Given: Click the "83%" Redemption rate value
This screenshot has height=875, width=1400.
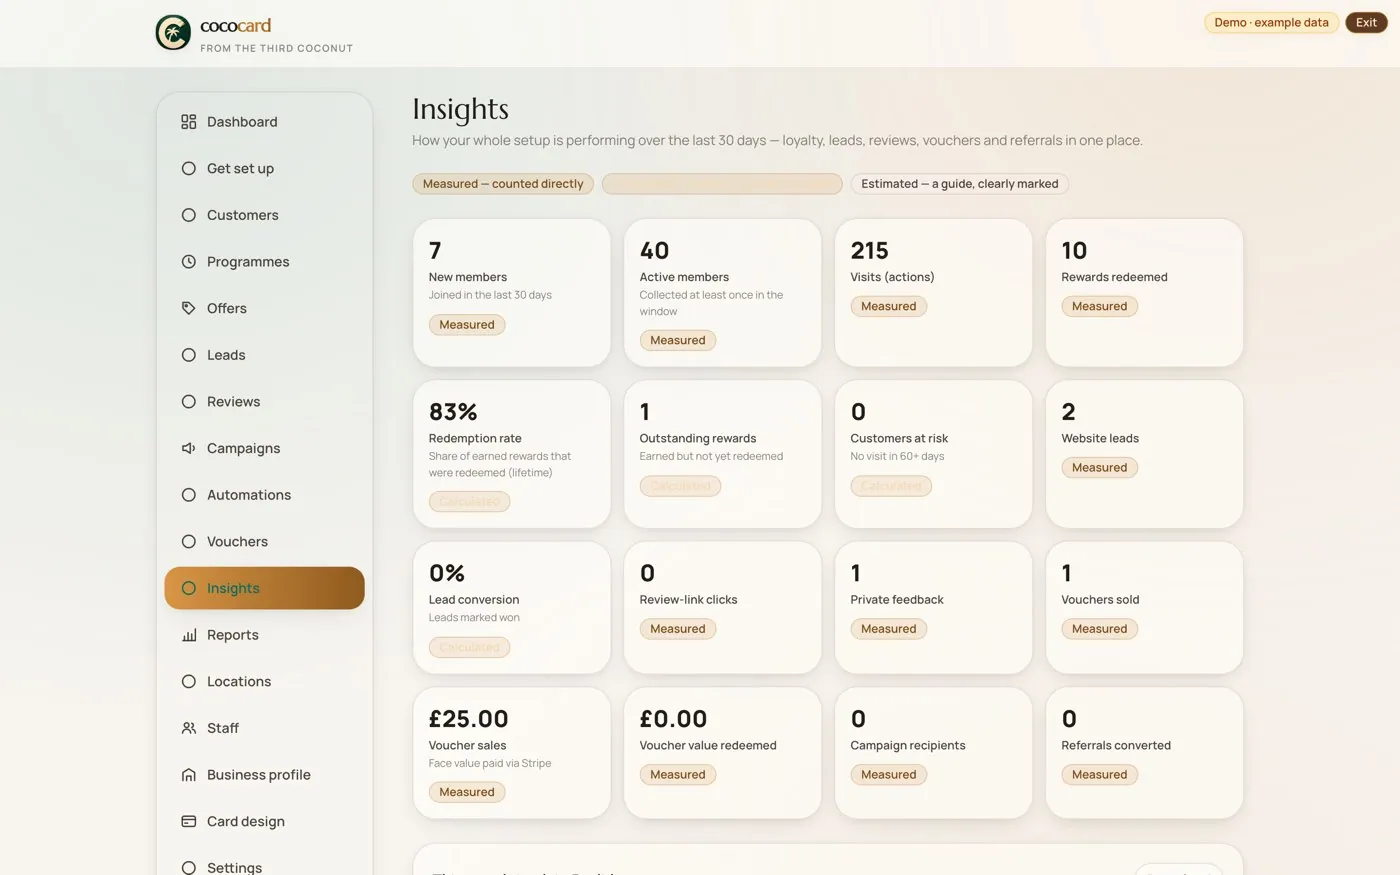Looking at the screenshot, I should (453, 412).
